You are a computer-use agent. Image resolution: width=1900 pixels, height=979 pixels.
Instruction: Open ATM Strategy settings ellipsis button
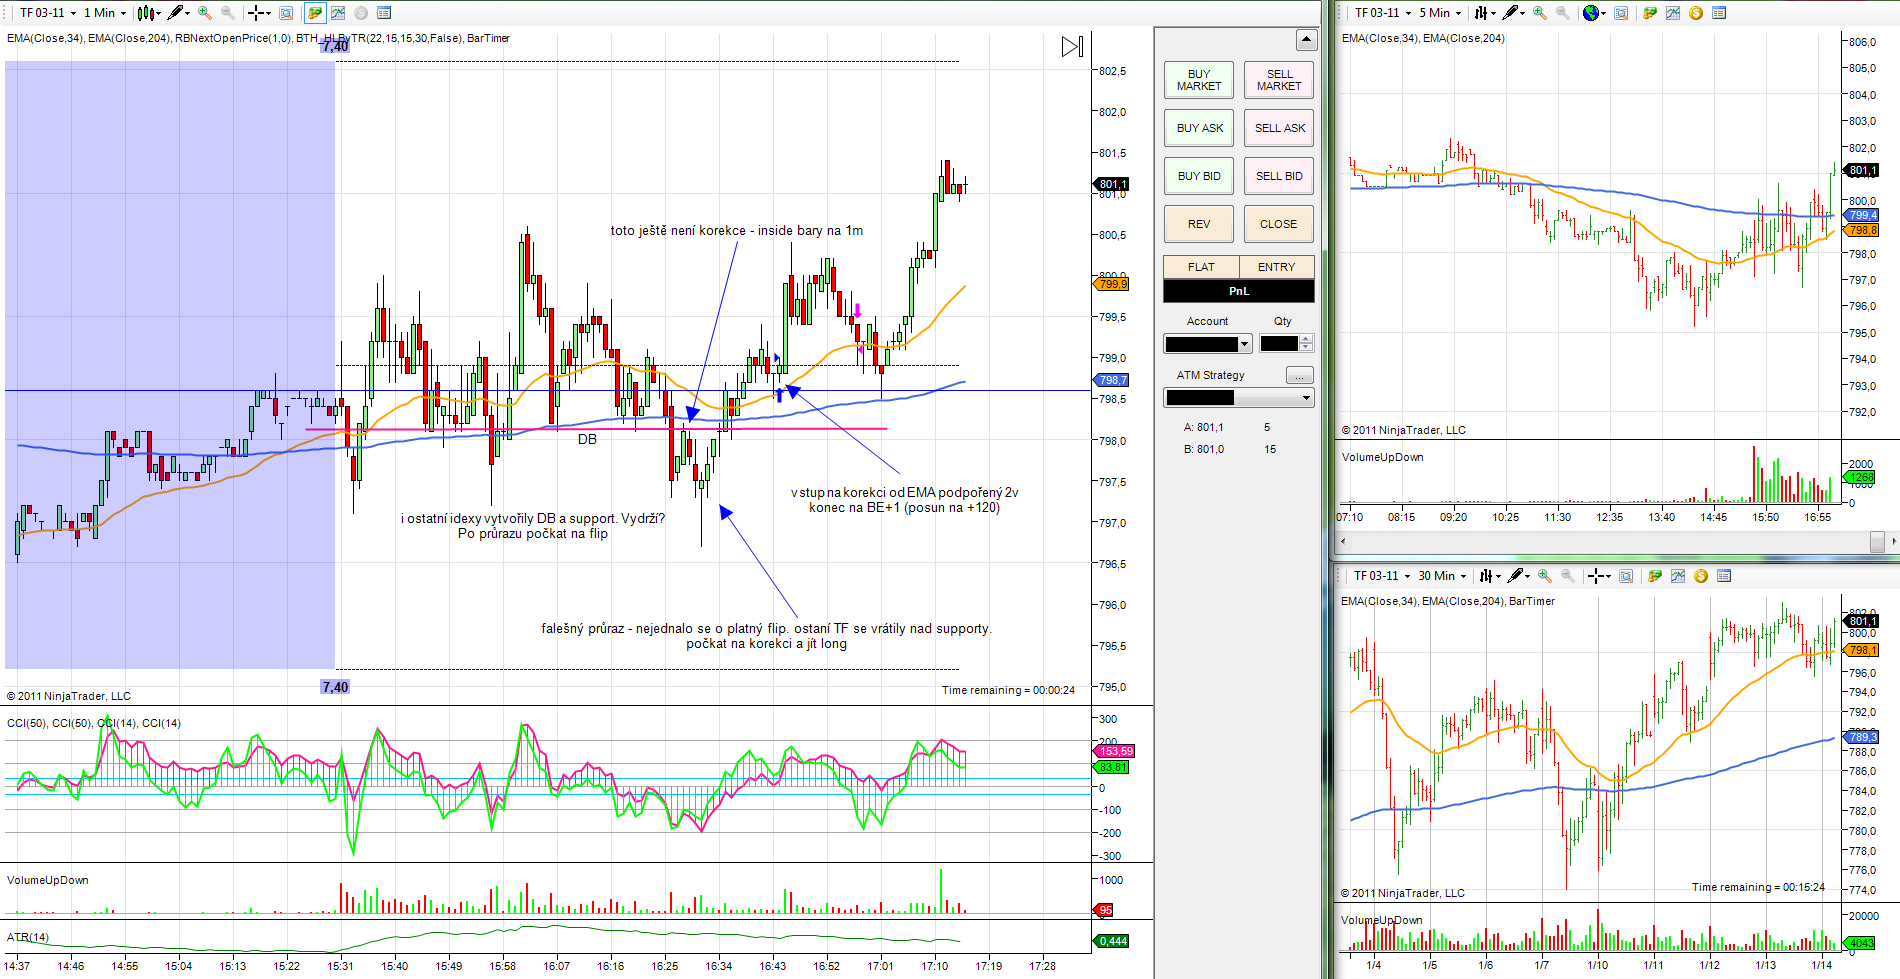(x=1299, y=376)
